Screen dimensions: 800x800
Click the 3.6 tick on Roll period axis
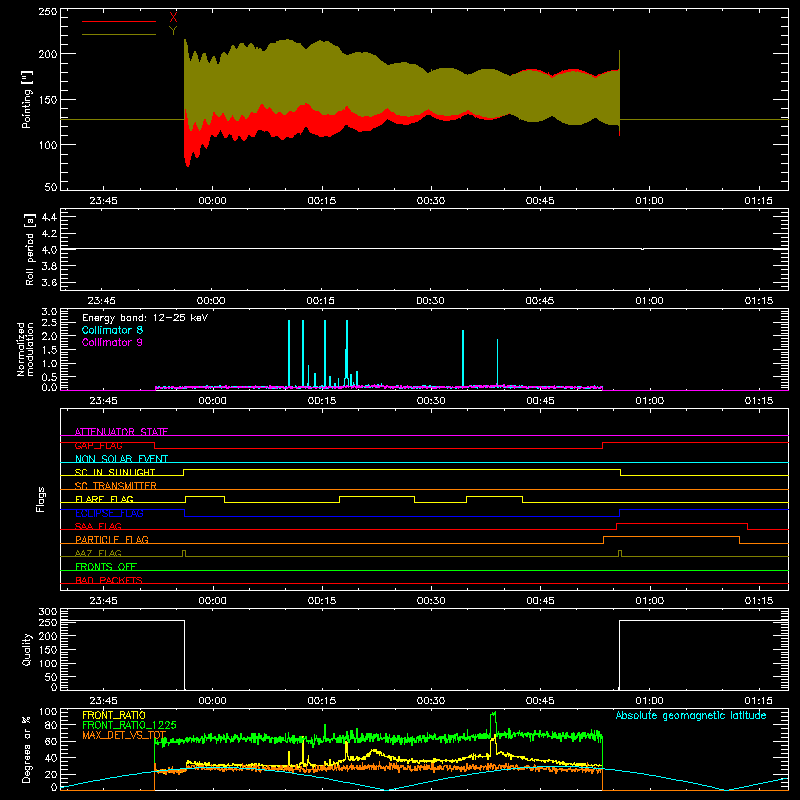tap(49, 283)
